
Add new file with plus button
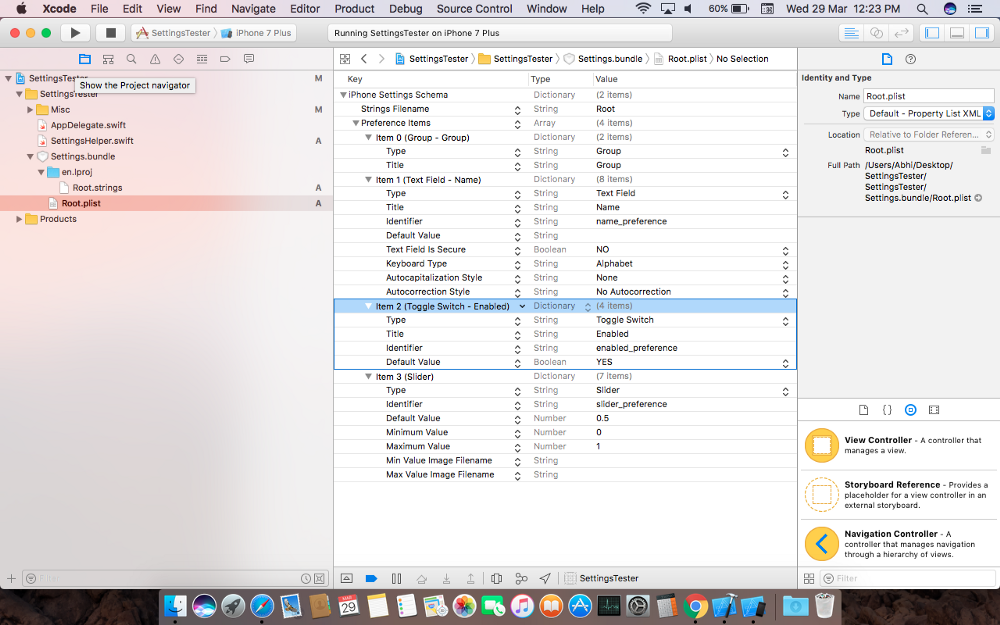[11, 578]
